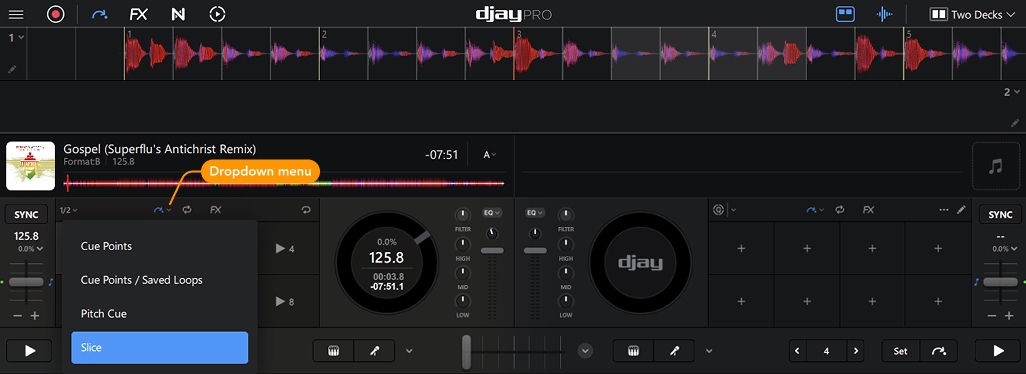This screenshot has height=374, width=1026.
Task: Switch deck 1 to the loop tab icon
Action: click(187, 210)
